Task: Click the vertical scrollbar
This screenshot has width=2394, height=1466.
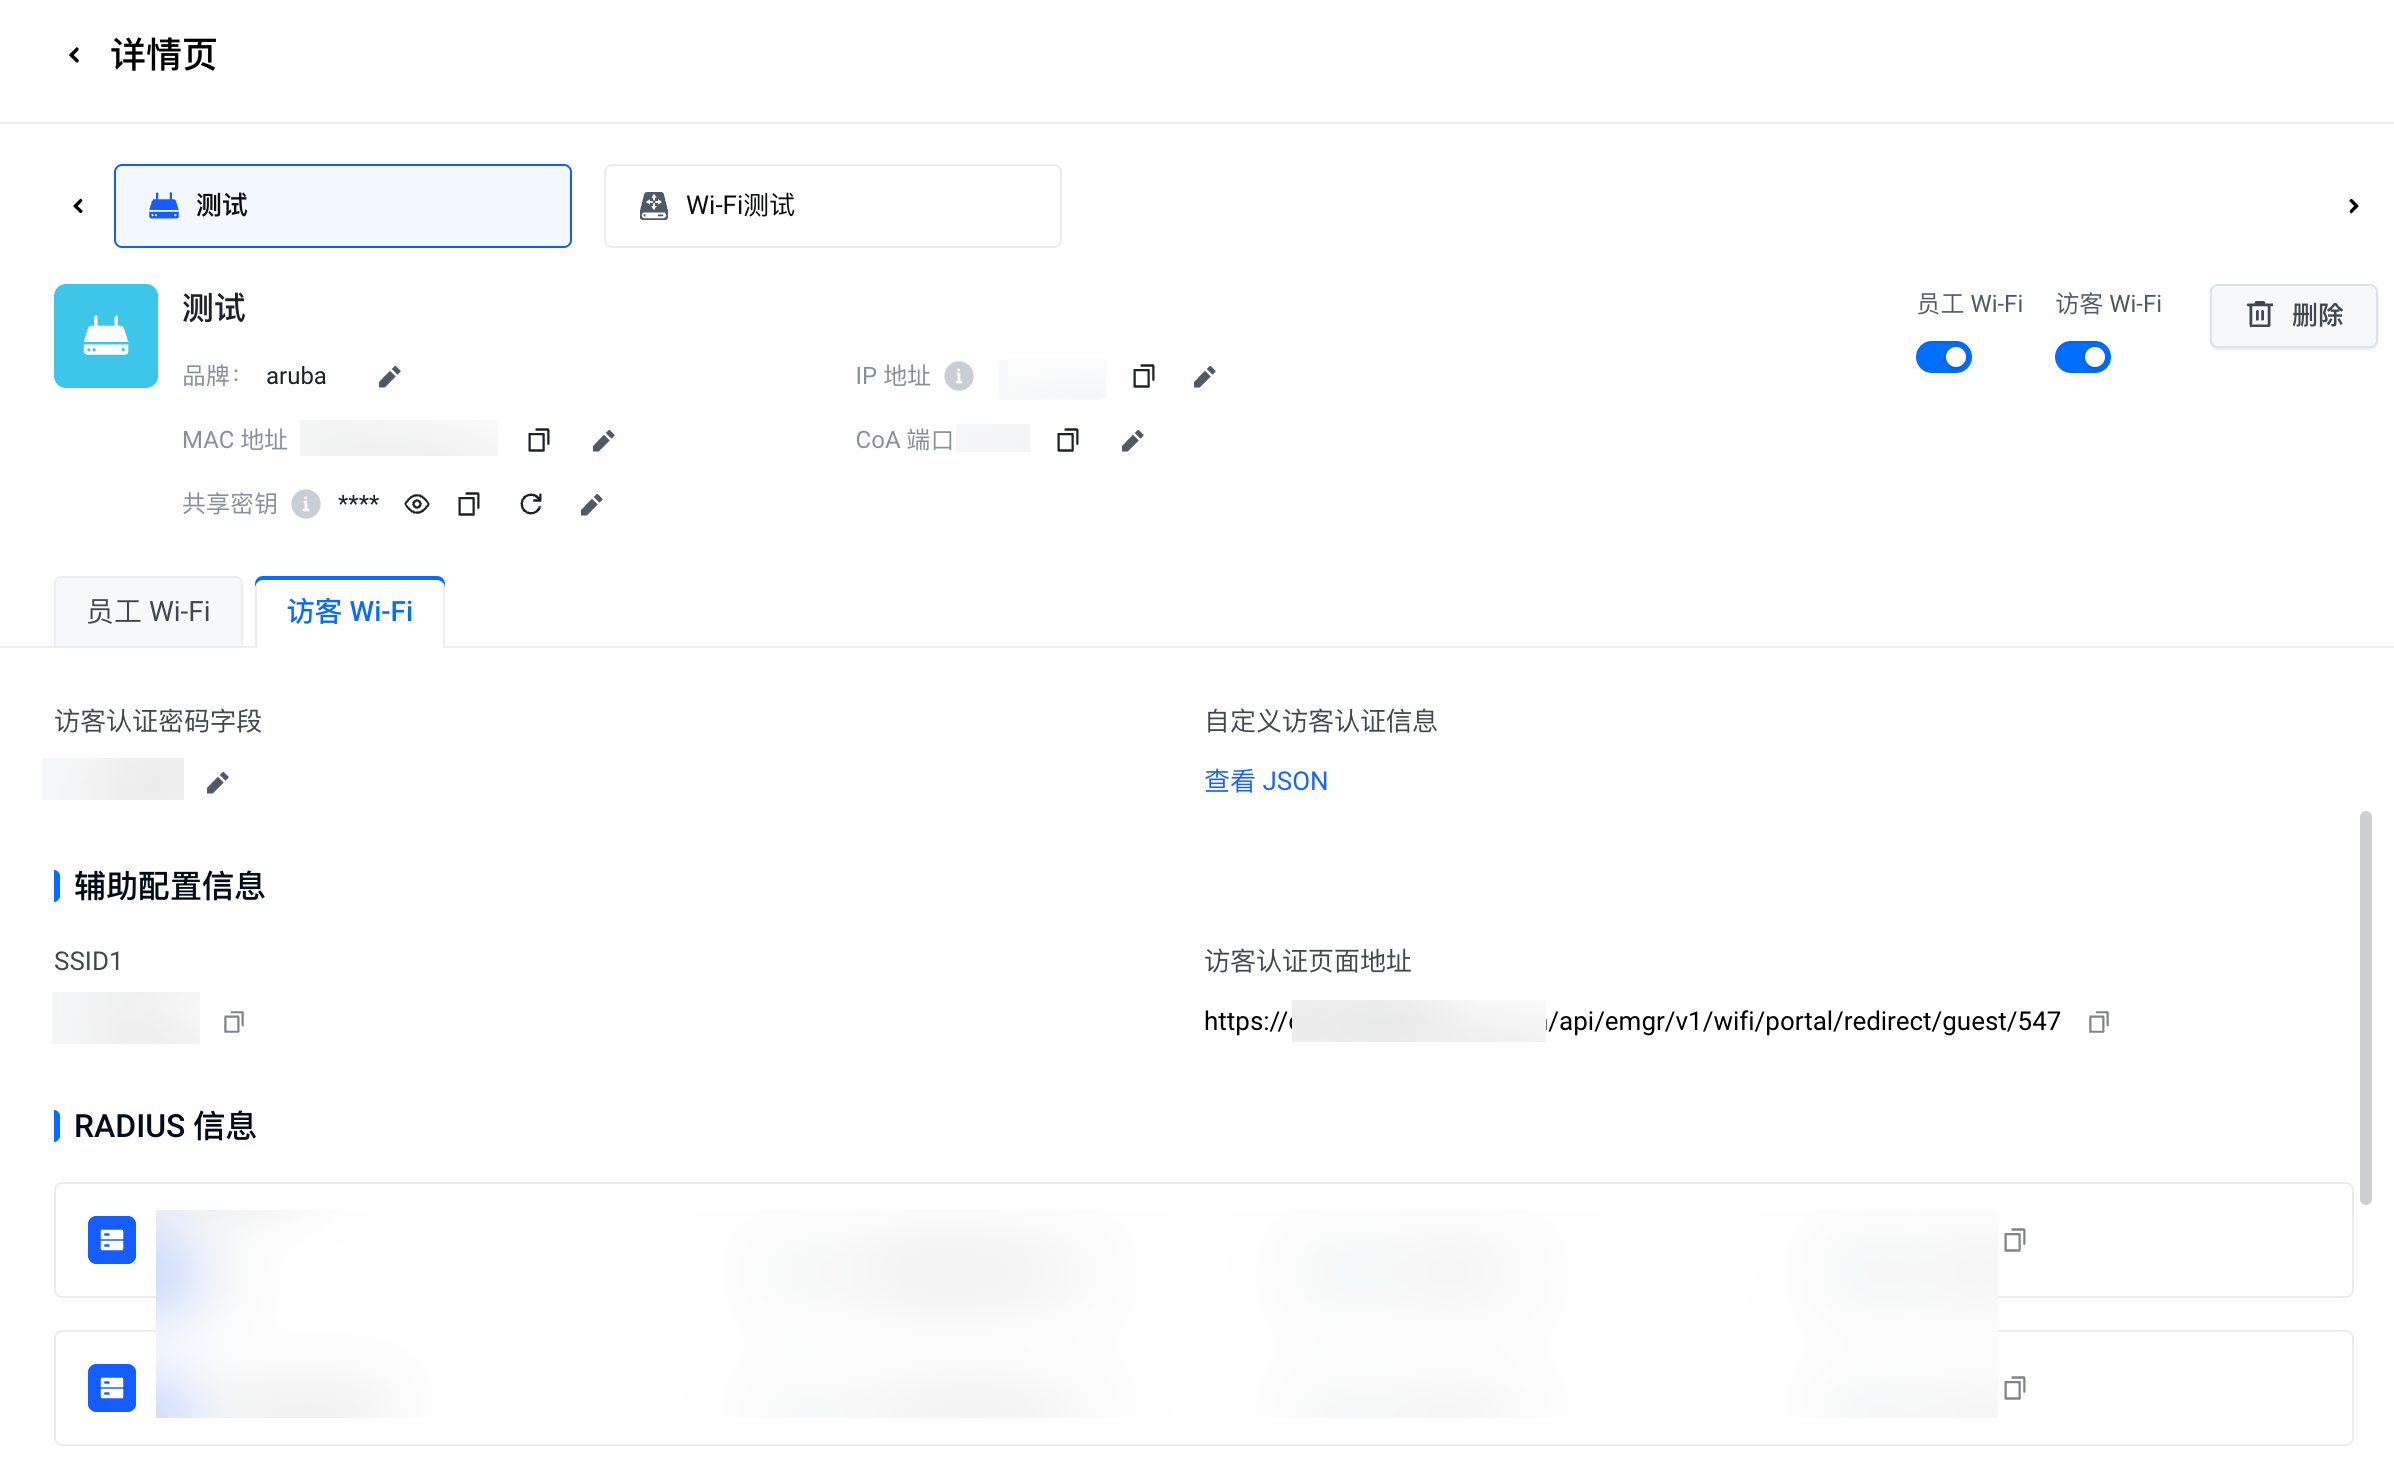Action: click(2365, 1008)
